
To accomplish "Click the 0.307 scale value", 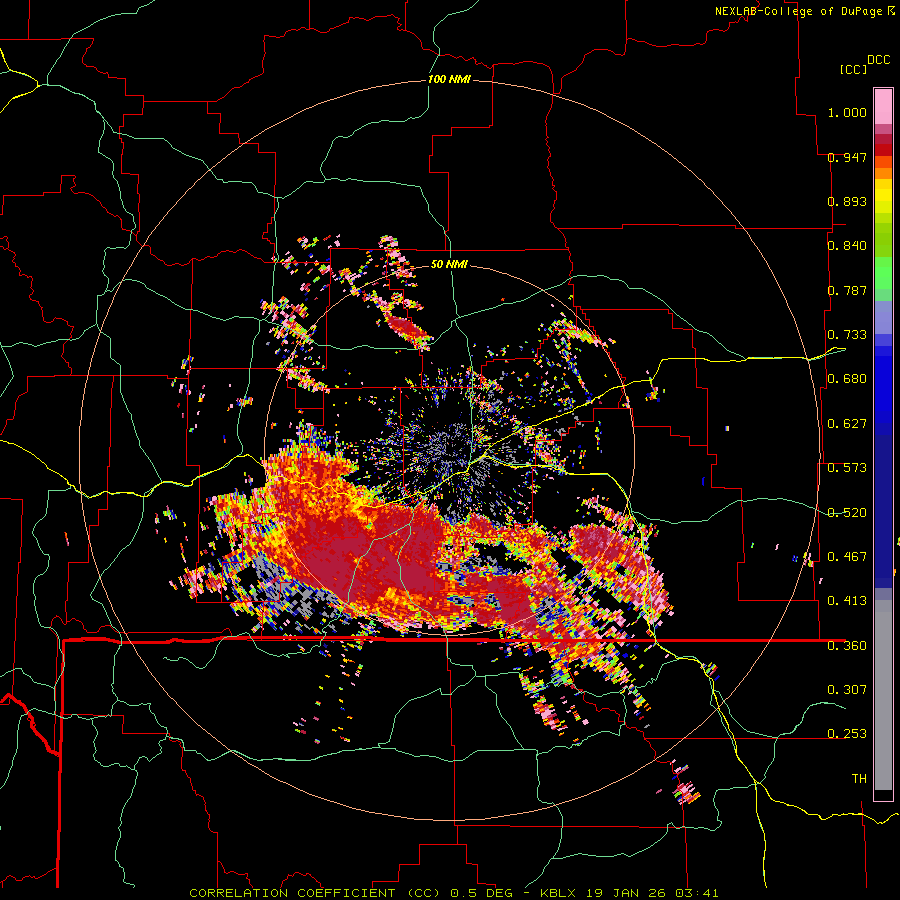I will click(847, 689).
